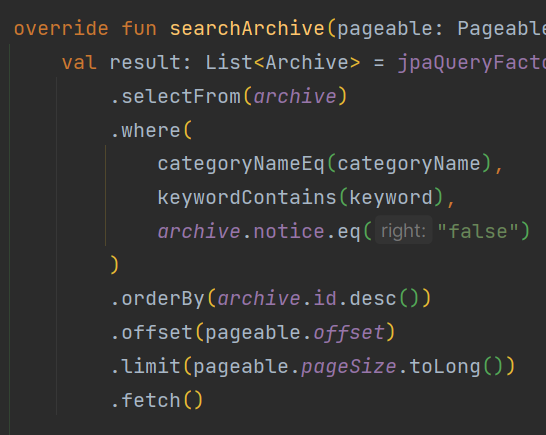Click the id property in orderBy
This screenshot has height=435, width=546.
tap(325, 299)
